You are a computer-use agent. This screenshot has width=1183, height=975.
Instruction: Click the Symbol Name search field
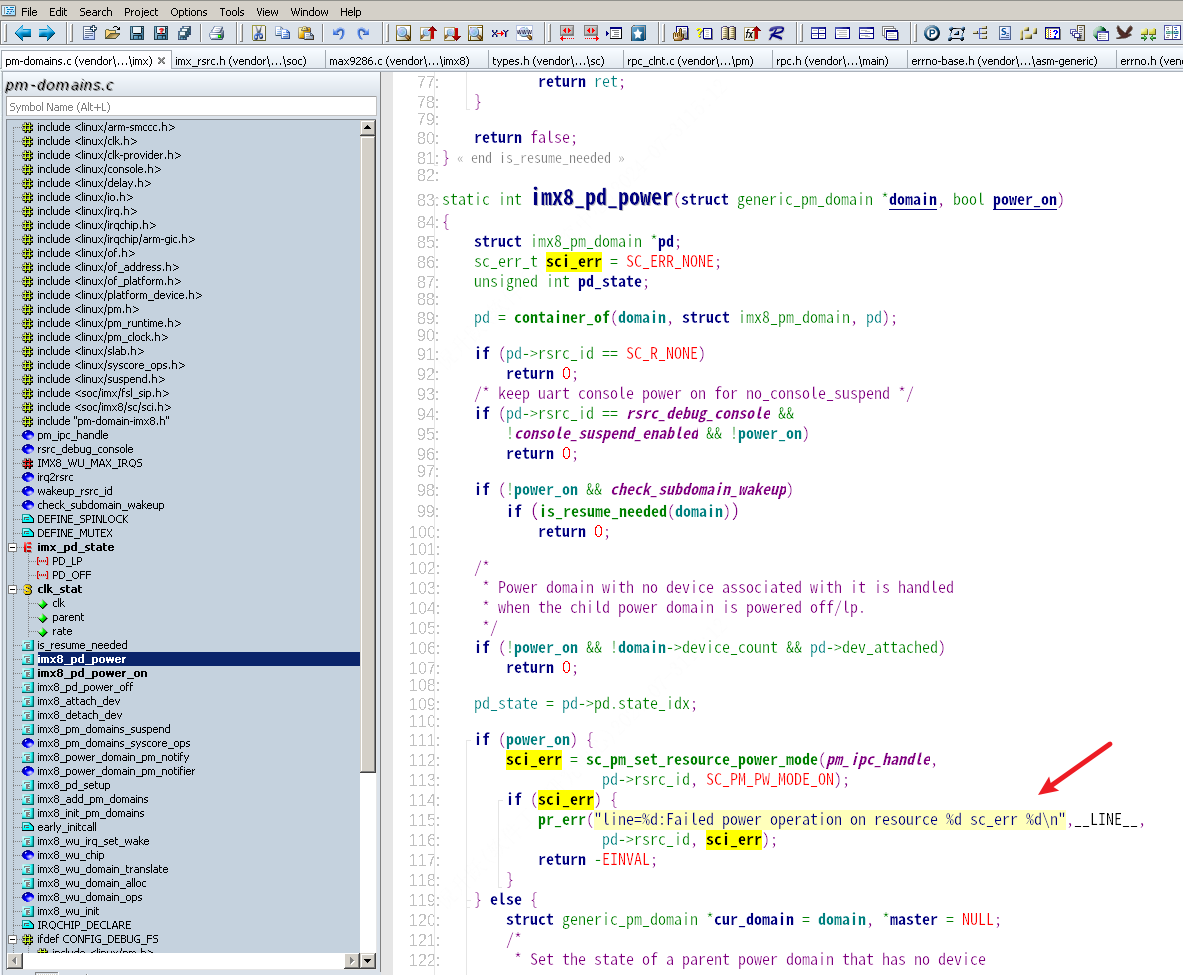pos(190,106)
